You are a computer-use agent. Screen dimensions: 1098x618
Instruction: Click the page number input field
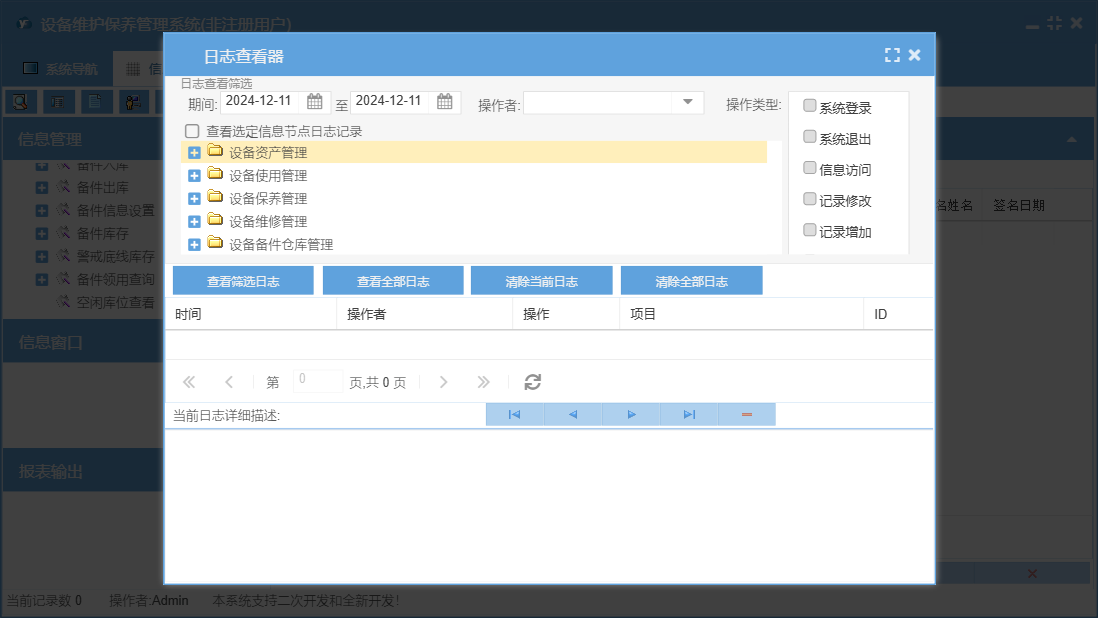coord(318,381)
